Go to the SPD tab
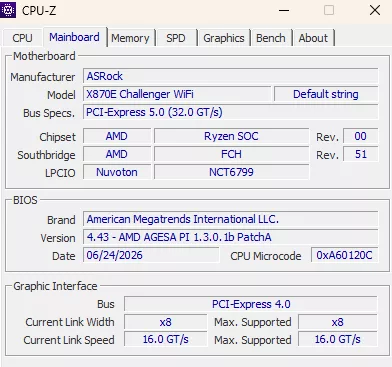 [x=176, y=38]
